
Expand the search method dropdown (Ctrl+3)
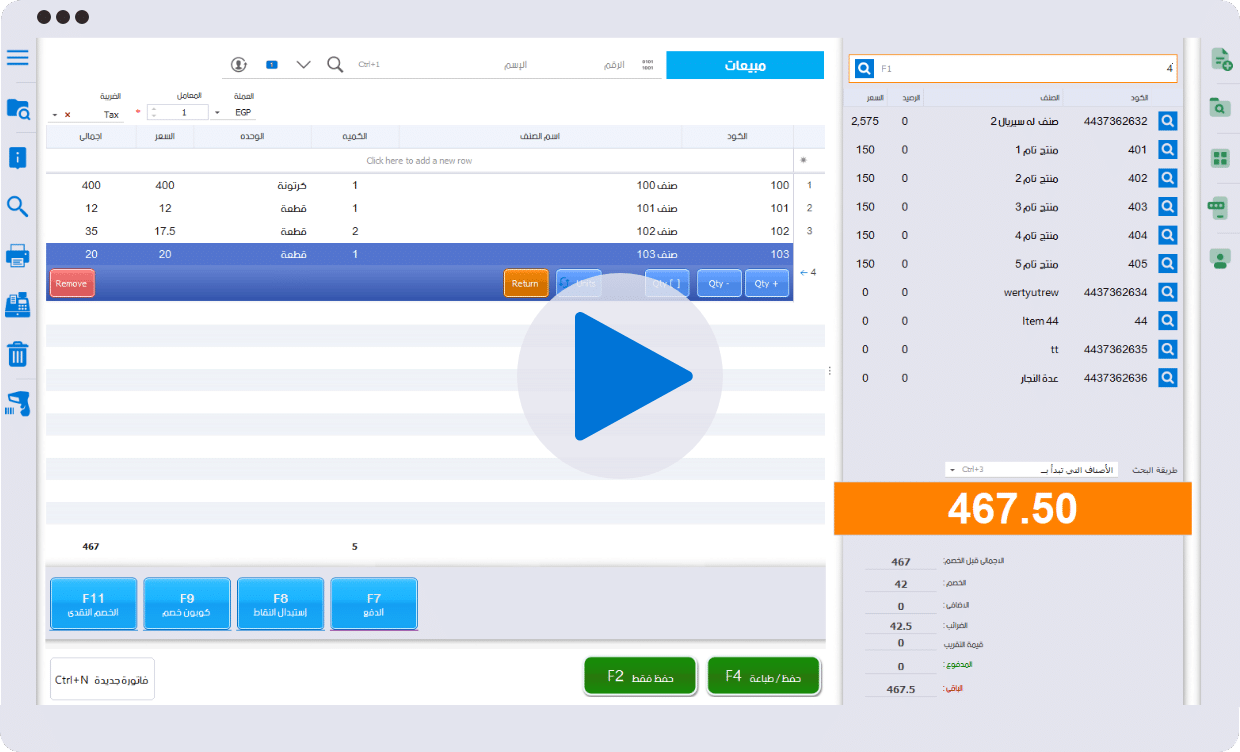[x=952, y=470]
